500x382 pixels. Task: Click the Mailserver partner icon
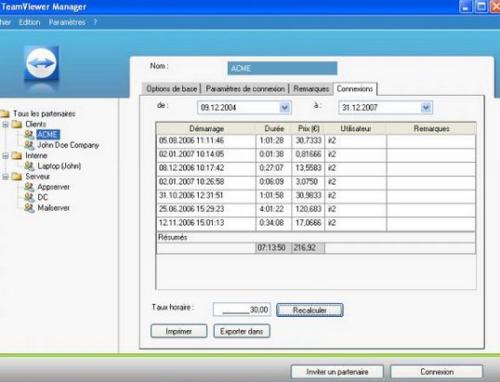point(29,208)
